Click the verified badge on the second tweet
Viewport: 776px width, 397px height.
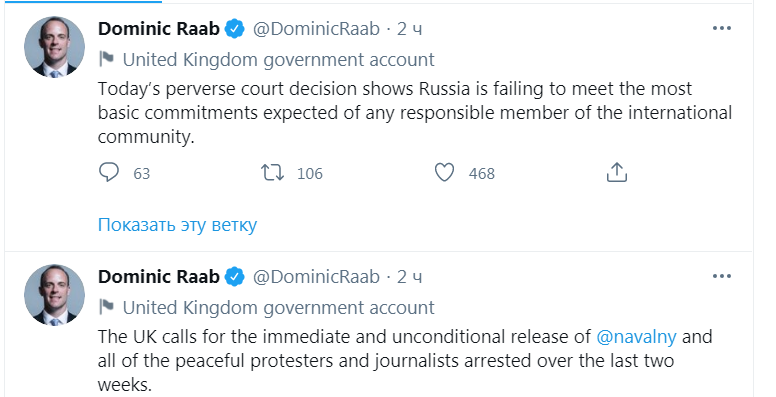235,277
